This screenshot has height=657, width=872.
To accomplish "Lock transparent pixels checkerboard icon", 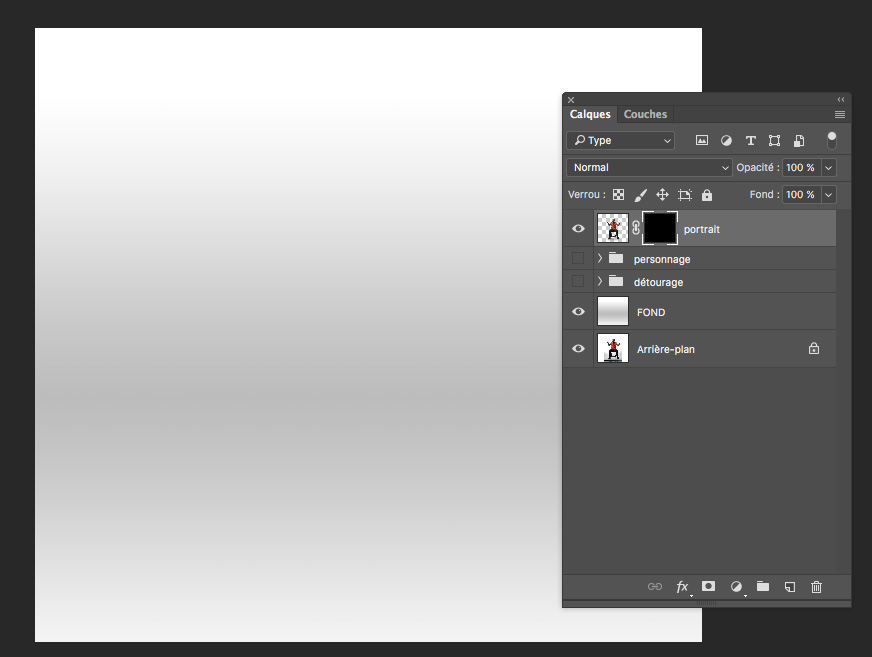I will 619,195.
